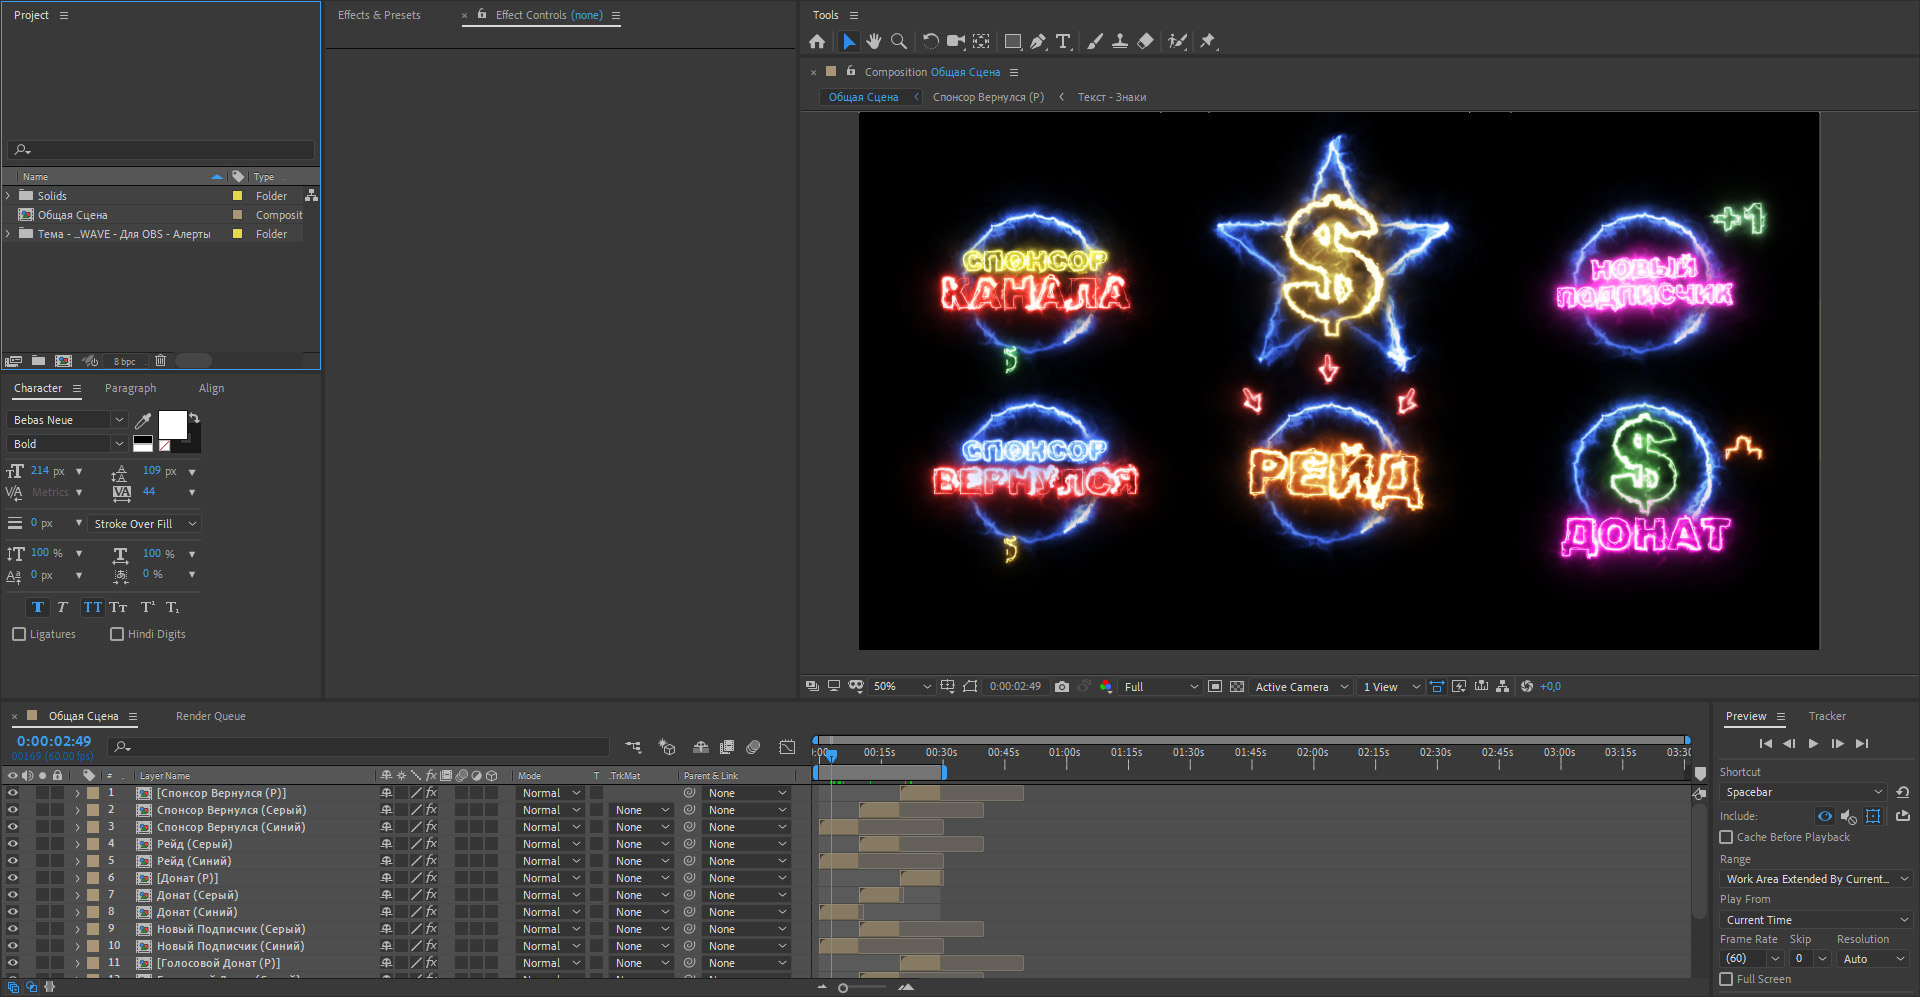
Task: Click the white fill color swatch
Action: (172, 424)
